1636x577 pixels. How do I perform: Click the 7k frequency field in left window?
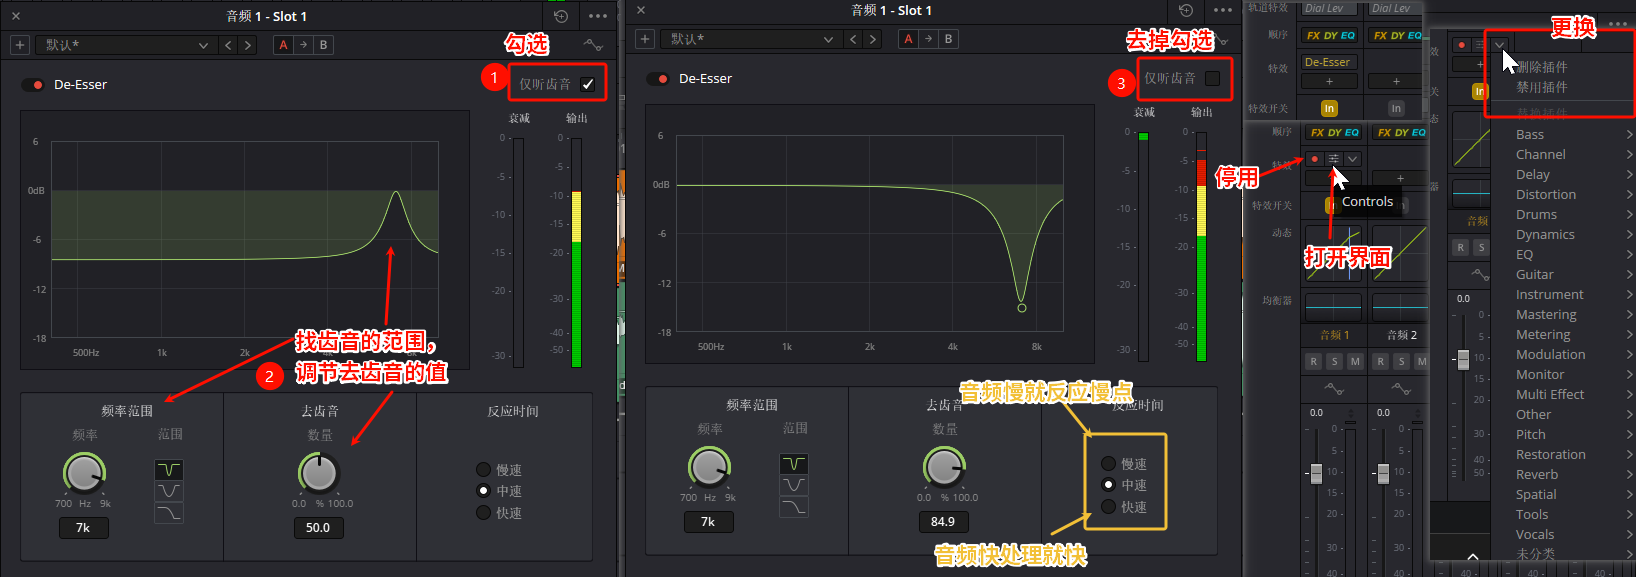point(83,527)
